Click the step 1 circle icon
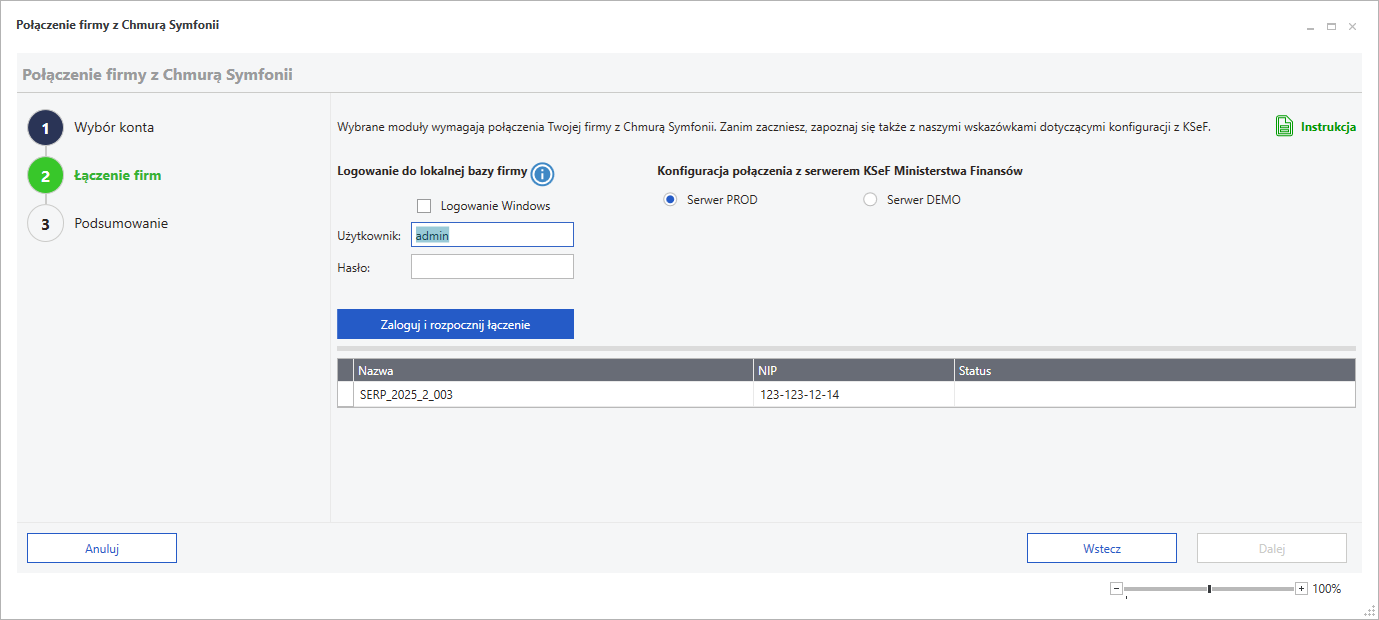Image resolution: width=1379 pixels, height=620 pixels. coord(45,128)
